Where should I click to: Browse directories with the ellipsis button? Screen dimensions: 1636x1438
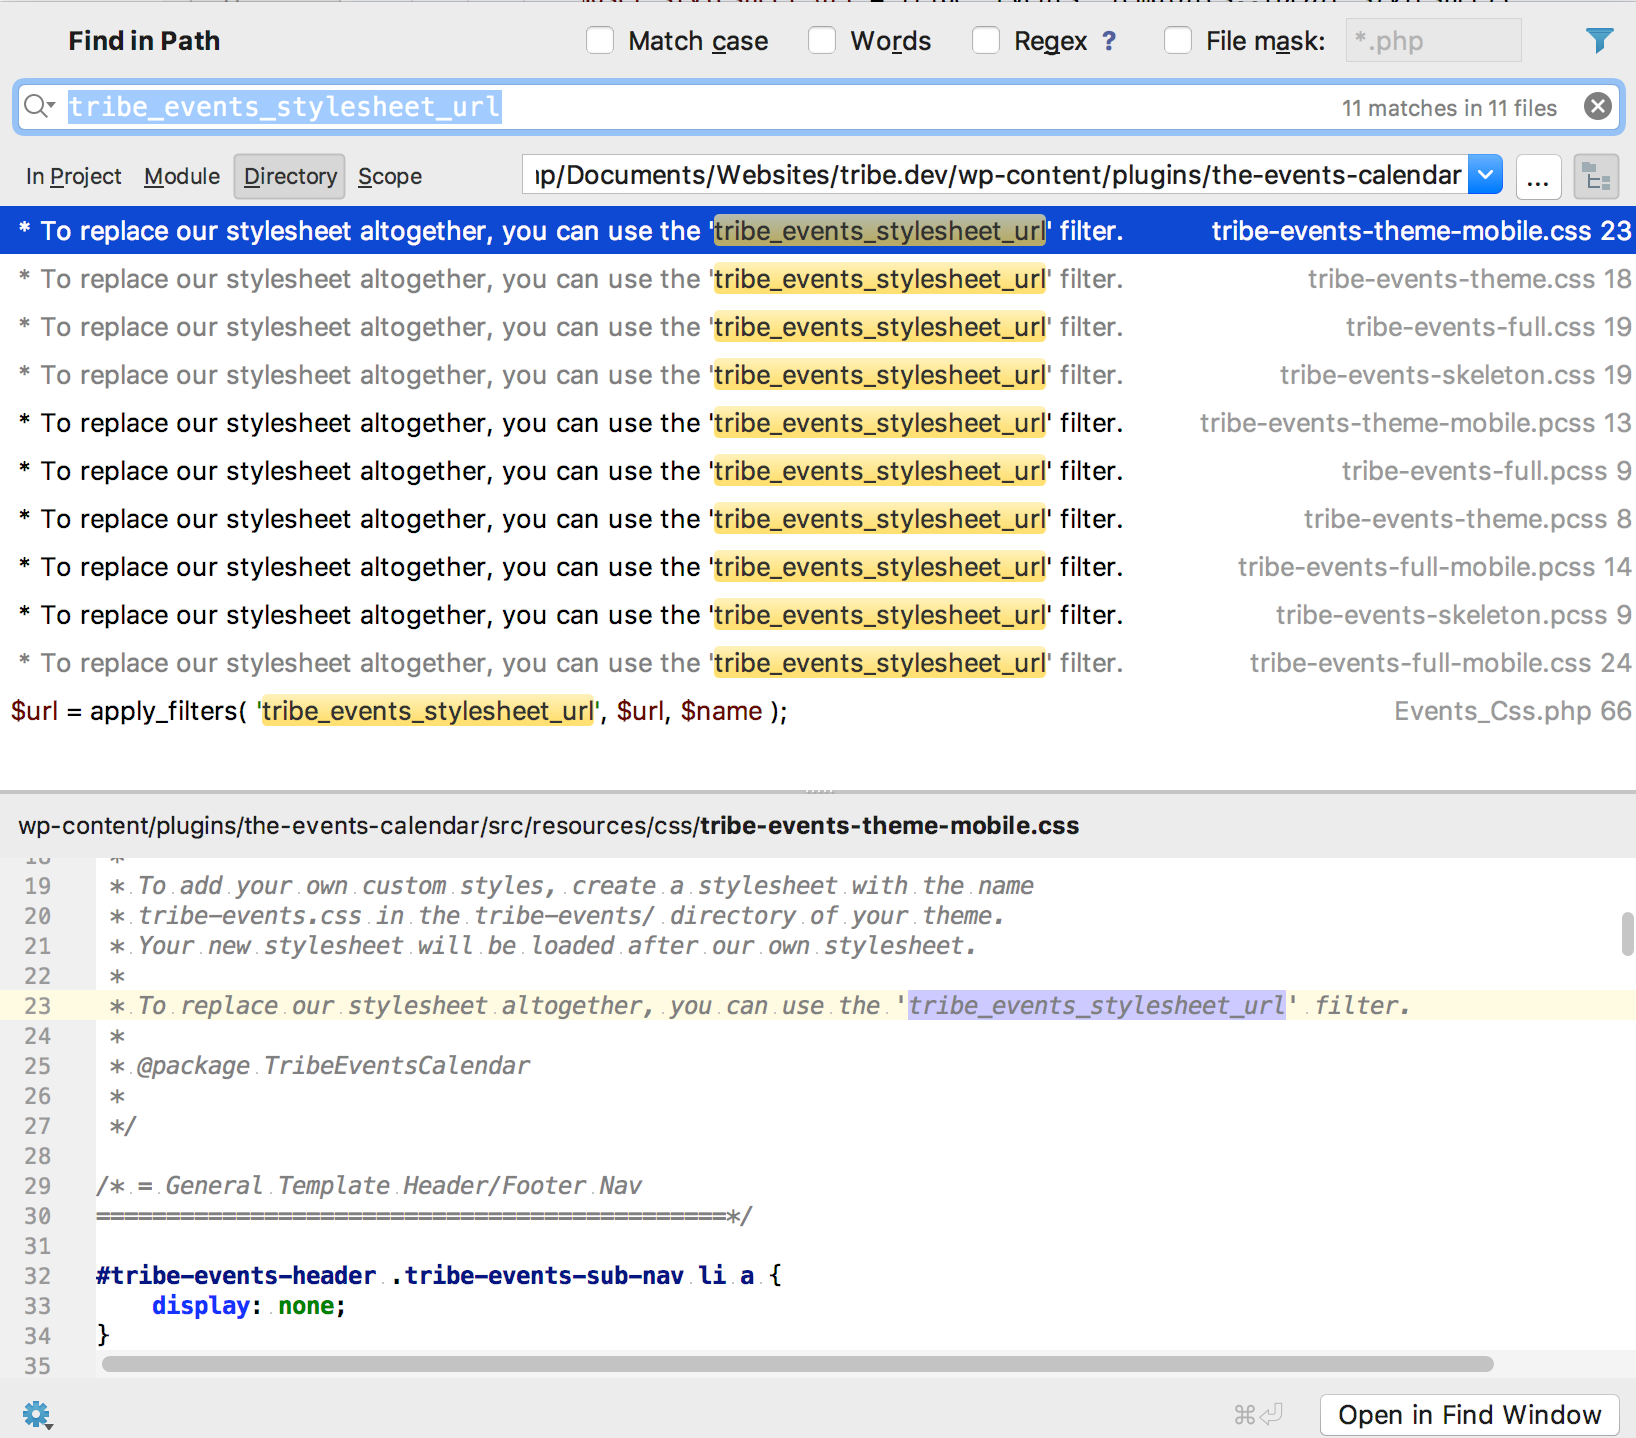(1538, 178)
